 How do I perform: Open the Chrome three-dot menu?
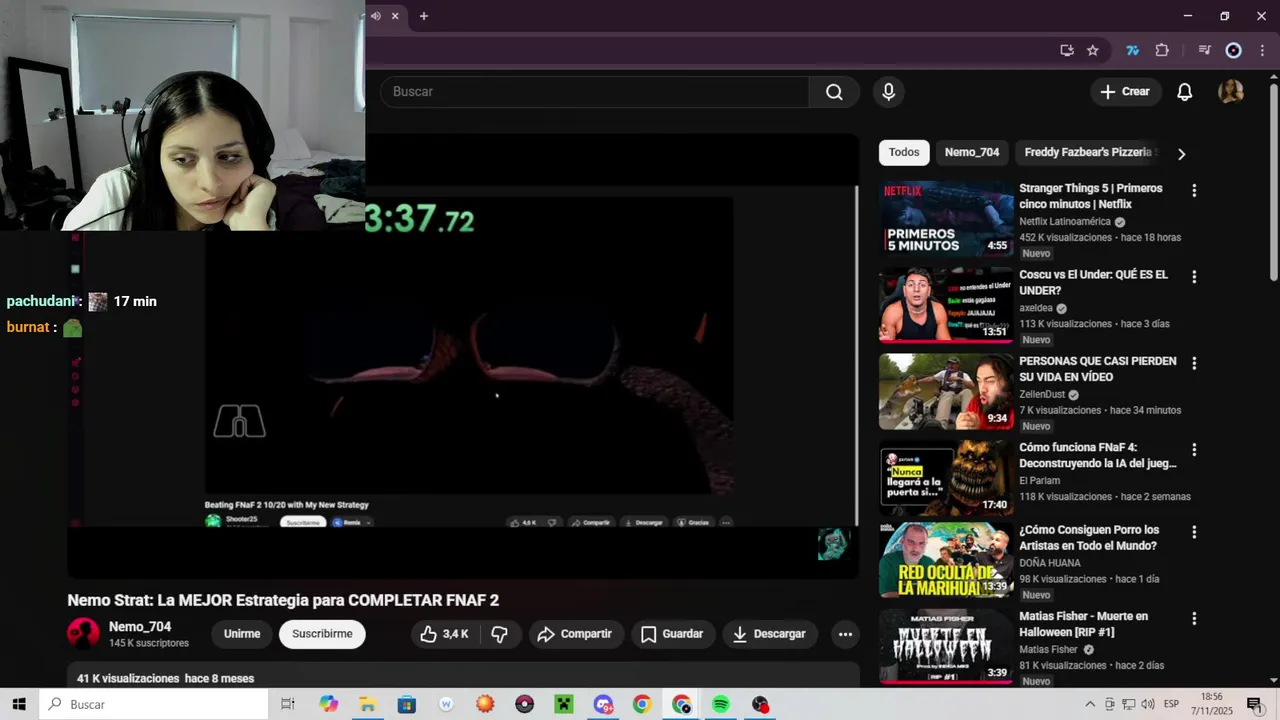[x=1262, y=50]
